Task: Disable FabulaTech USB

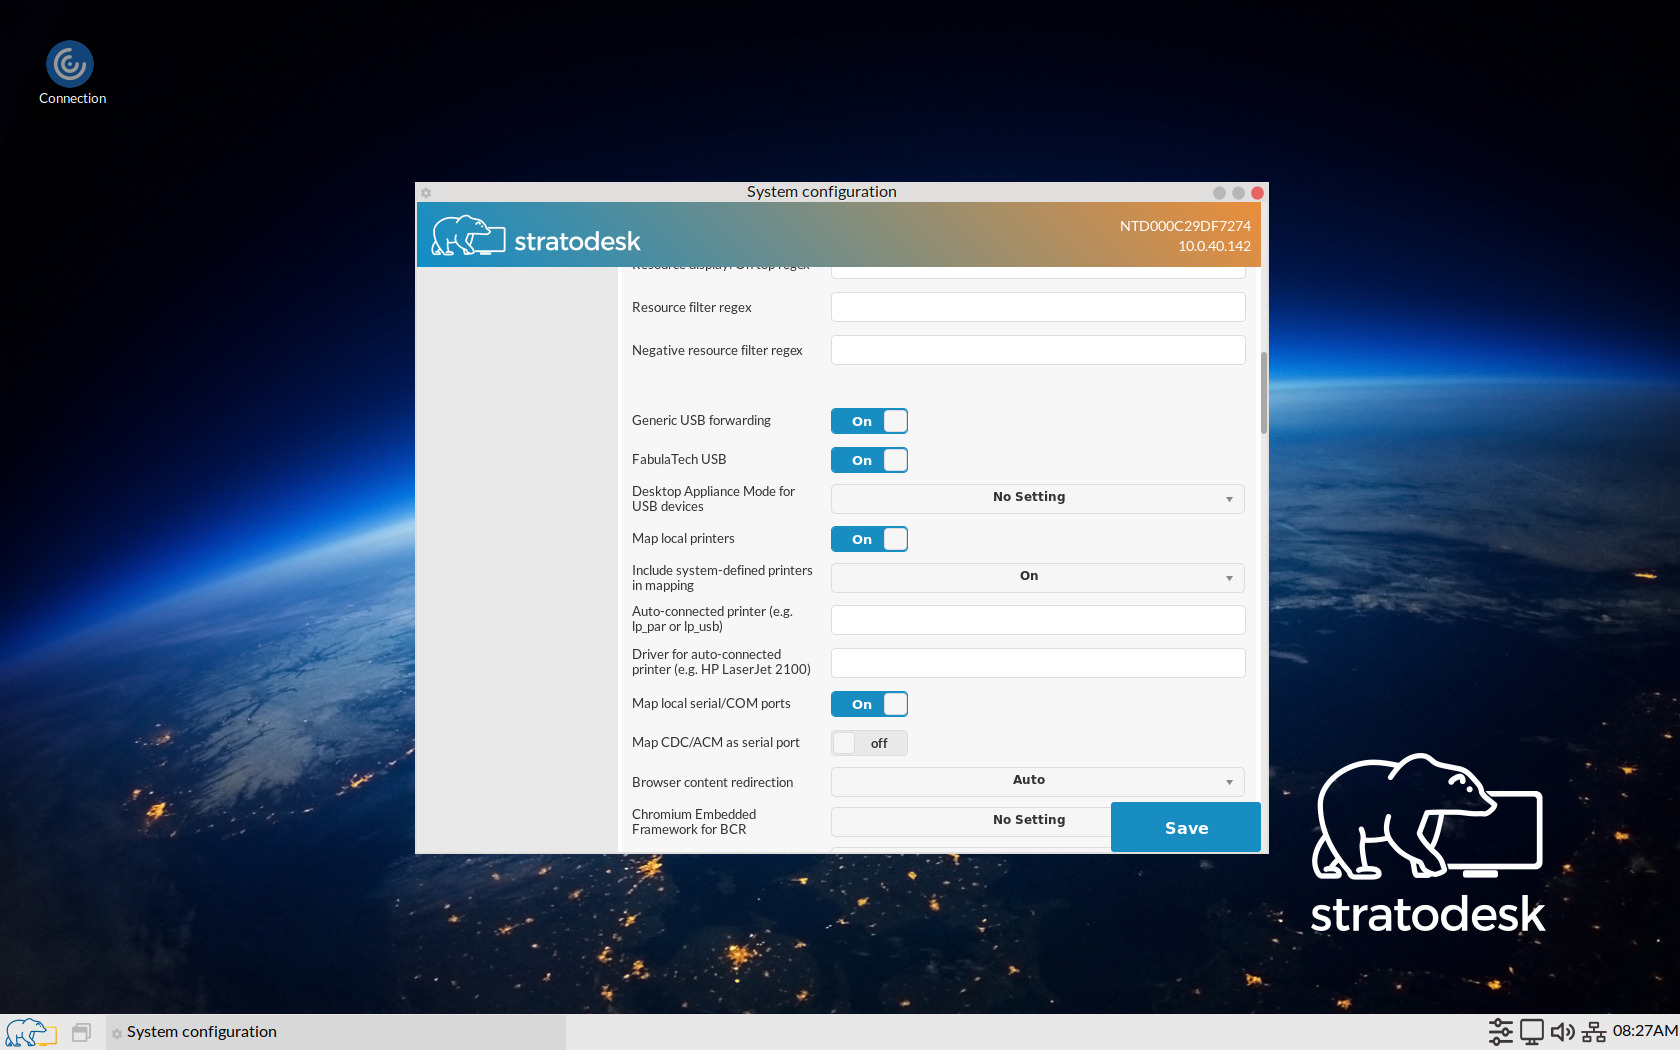Action: click(868, 460)
